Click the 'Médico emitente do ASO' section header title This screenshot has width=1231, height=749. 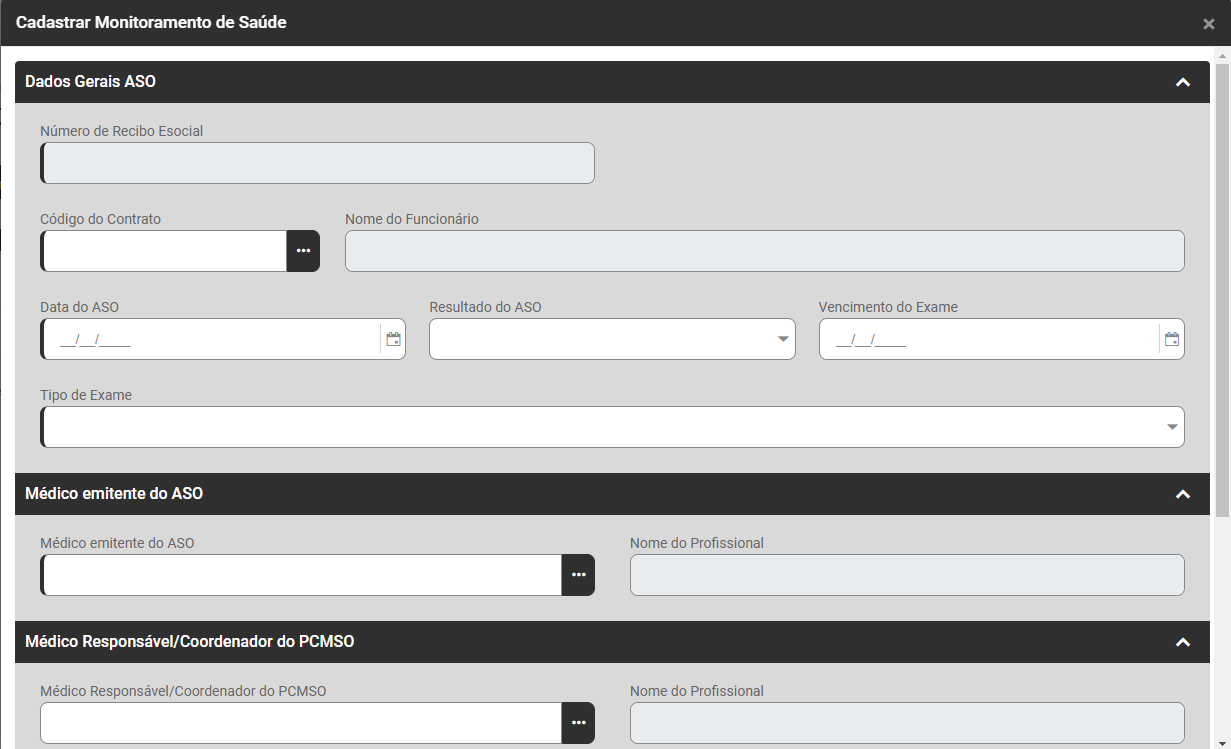(x=114, y=494)
